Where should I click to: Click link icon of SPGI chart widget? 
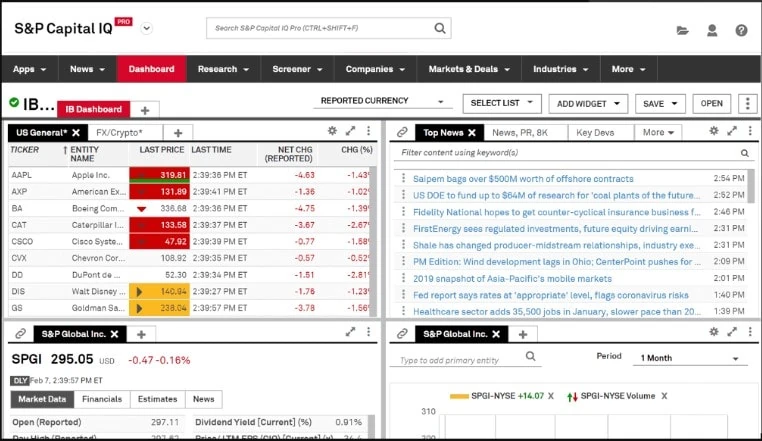402,334
